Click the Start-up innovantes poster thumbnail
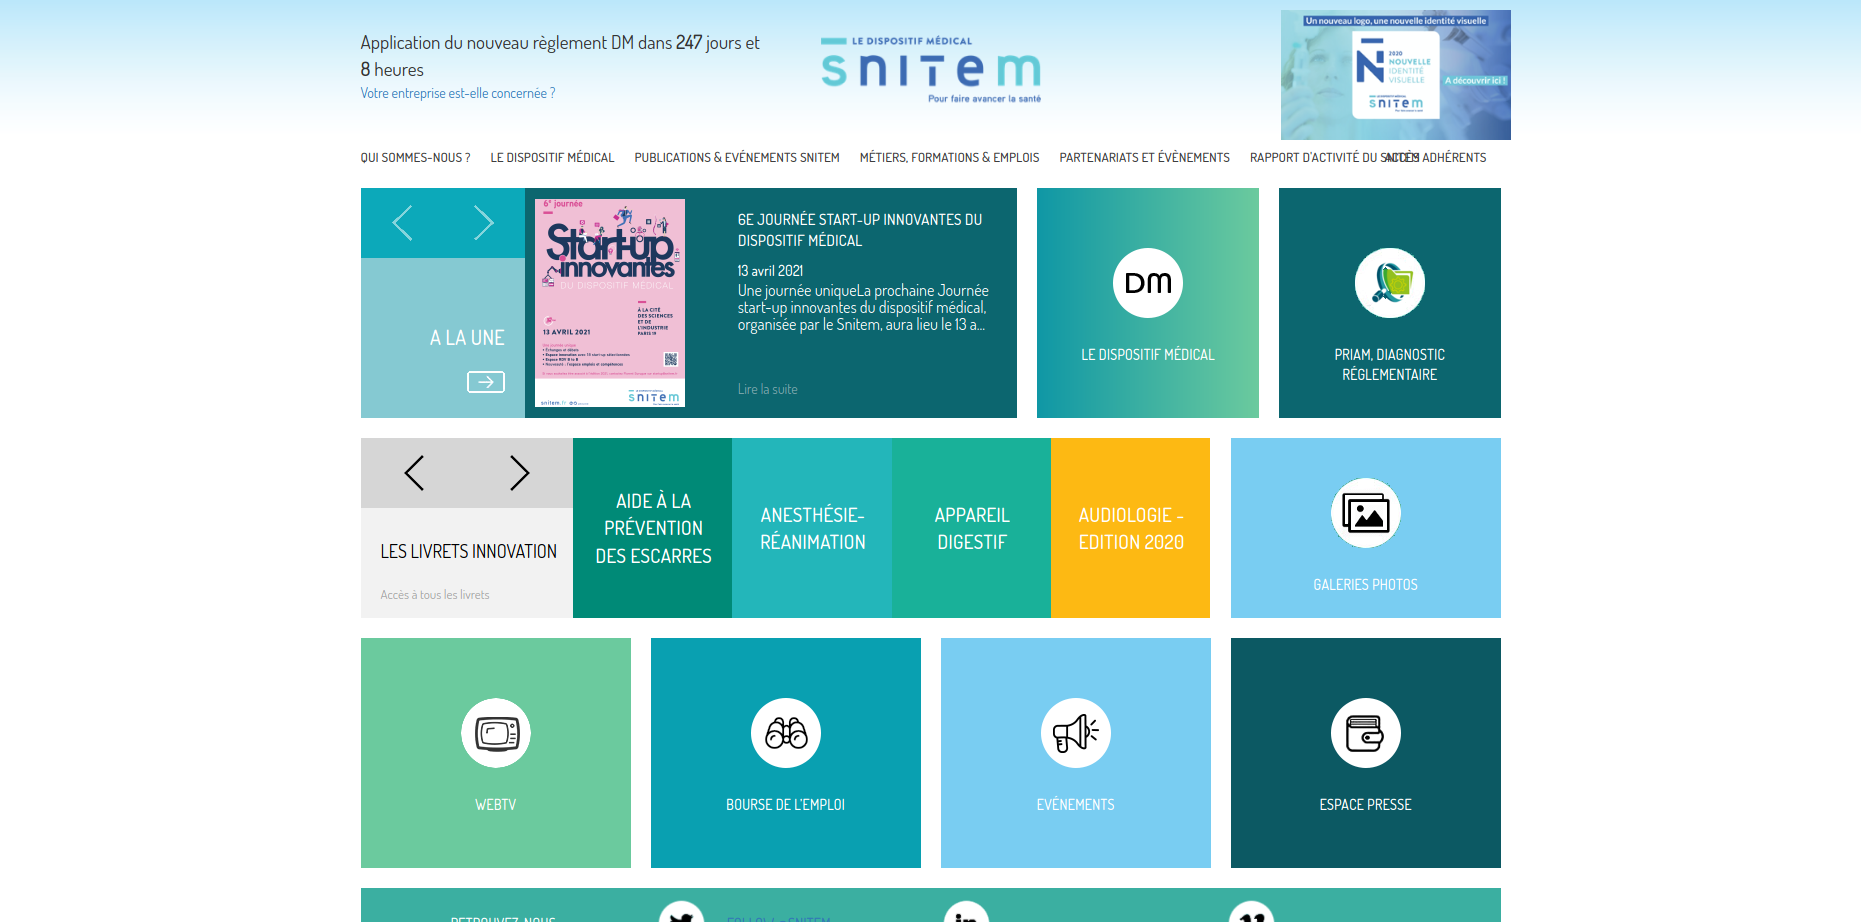The image size is (1861, 922). [610, 303]
